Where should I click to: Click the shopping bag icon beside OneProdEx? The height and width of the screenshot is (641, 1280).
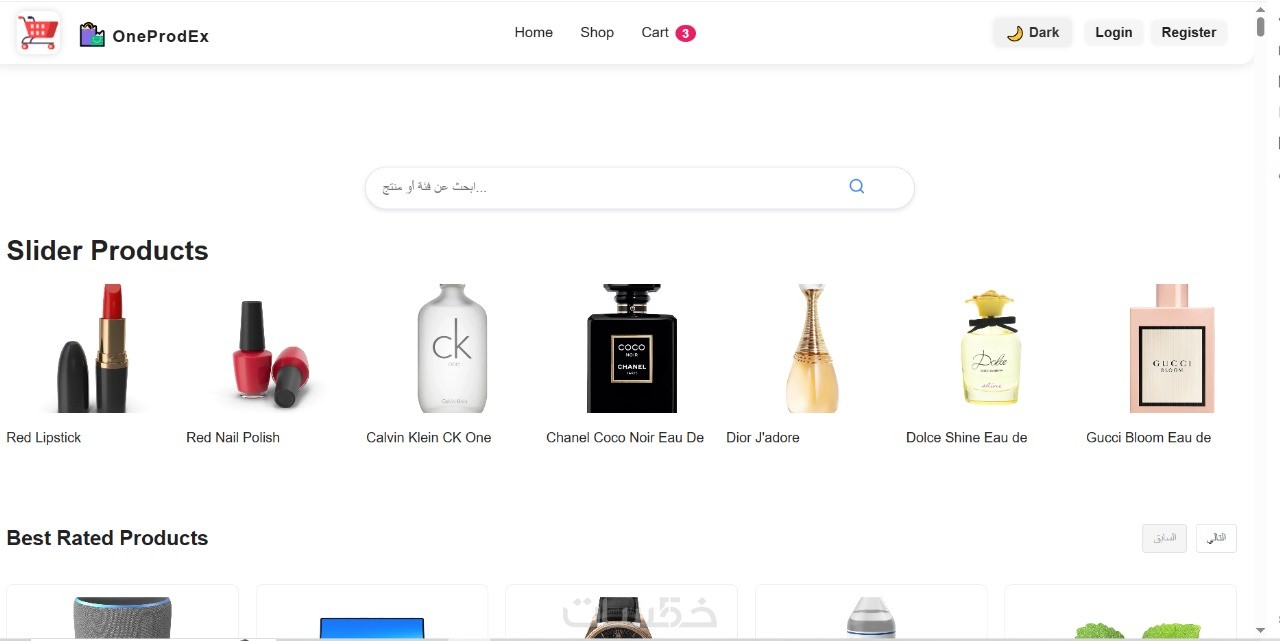coord(92,35)
